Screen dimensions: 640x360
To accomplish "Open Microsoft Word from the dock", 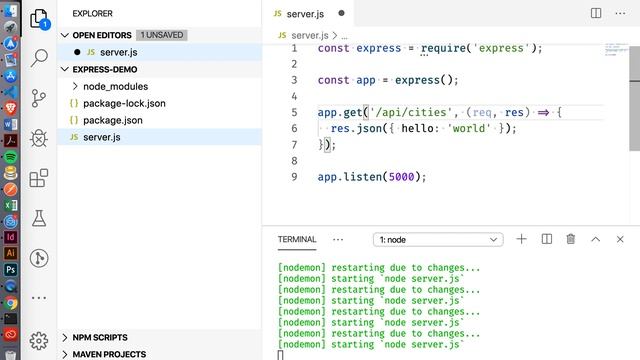I will point(11,124).
